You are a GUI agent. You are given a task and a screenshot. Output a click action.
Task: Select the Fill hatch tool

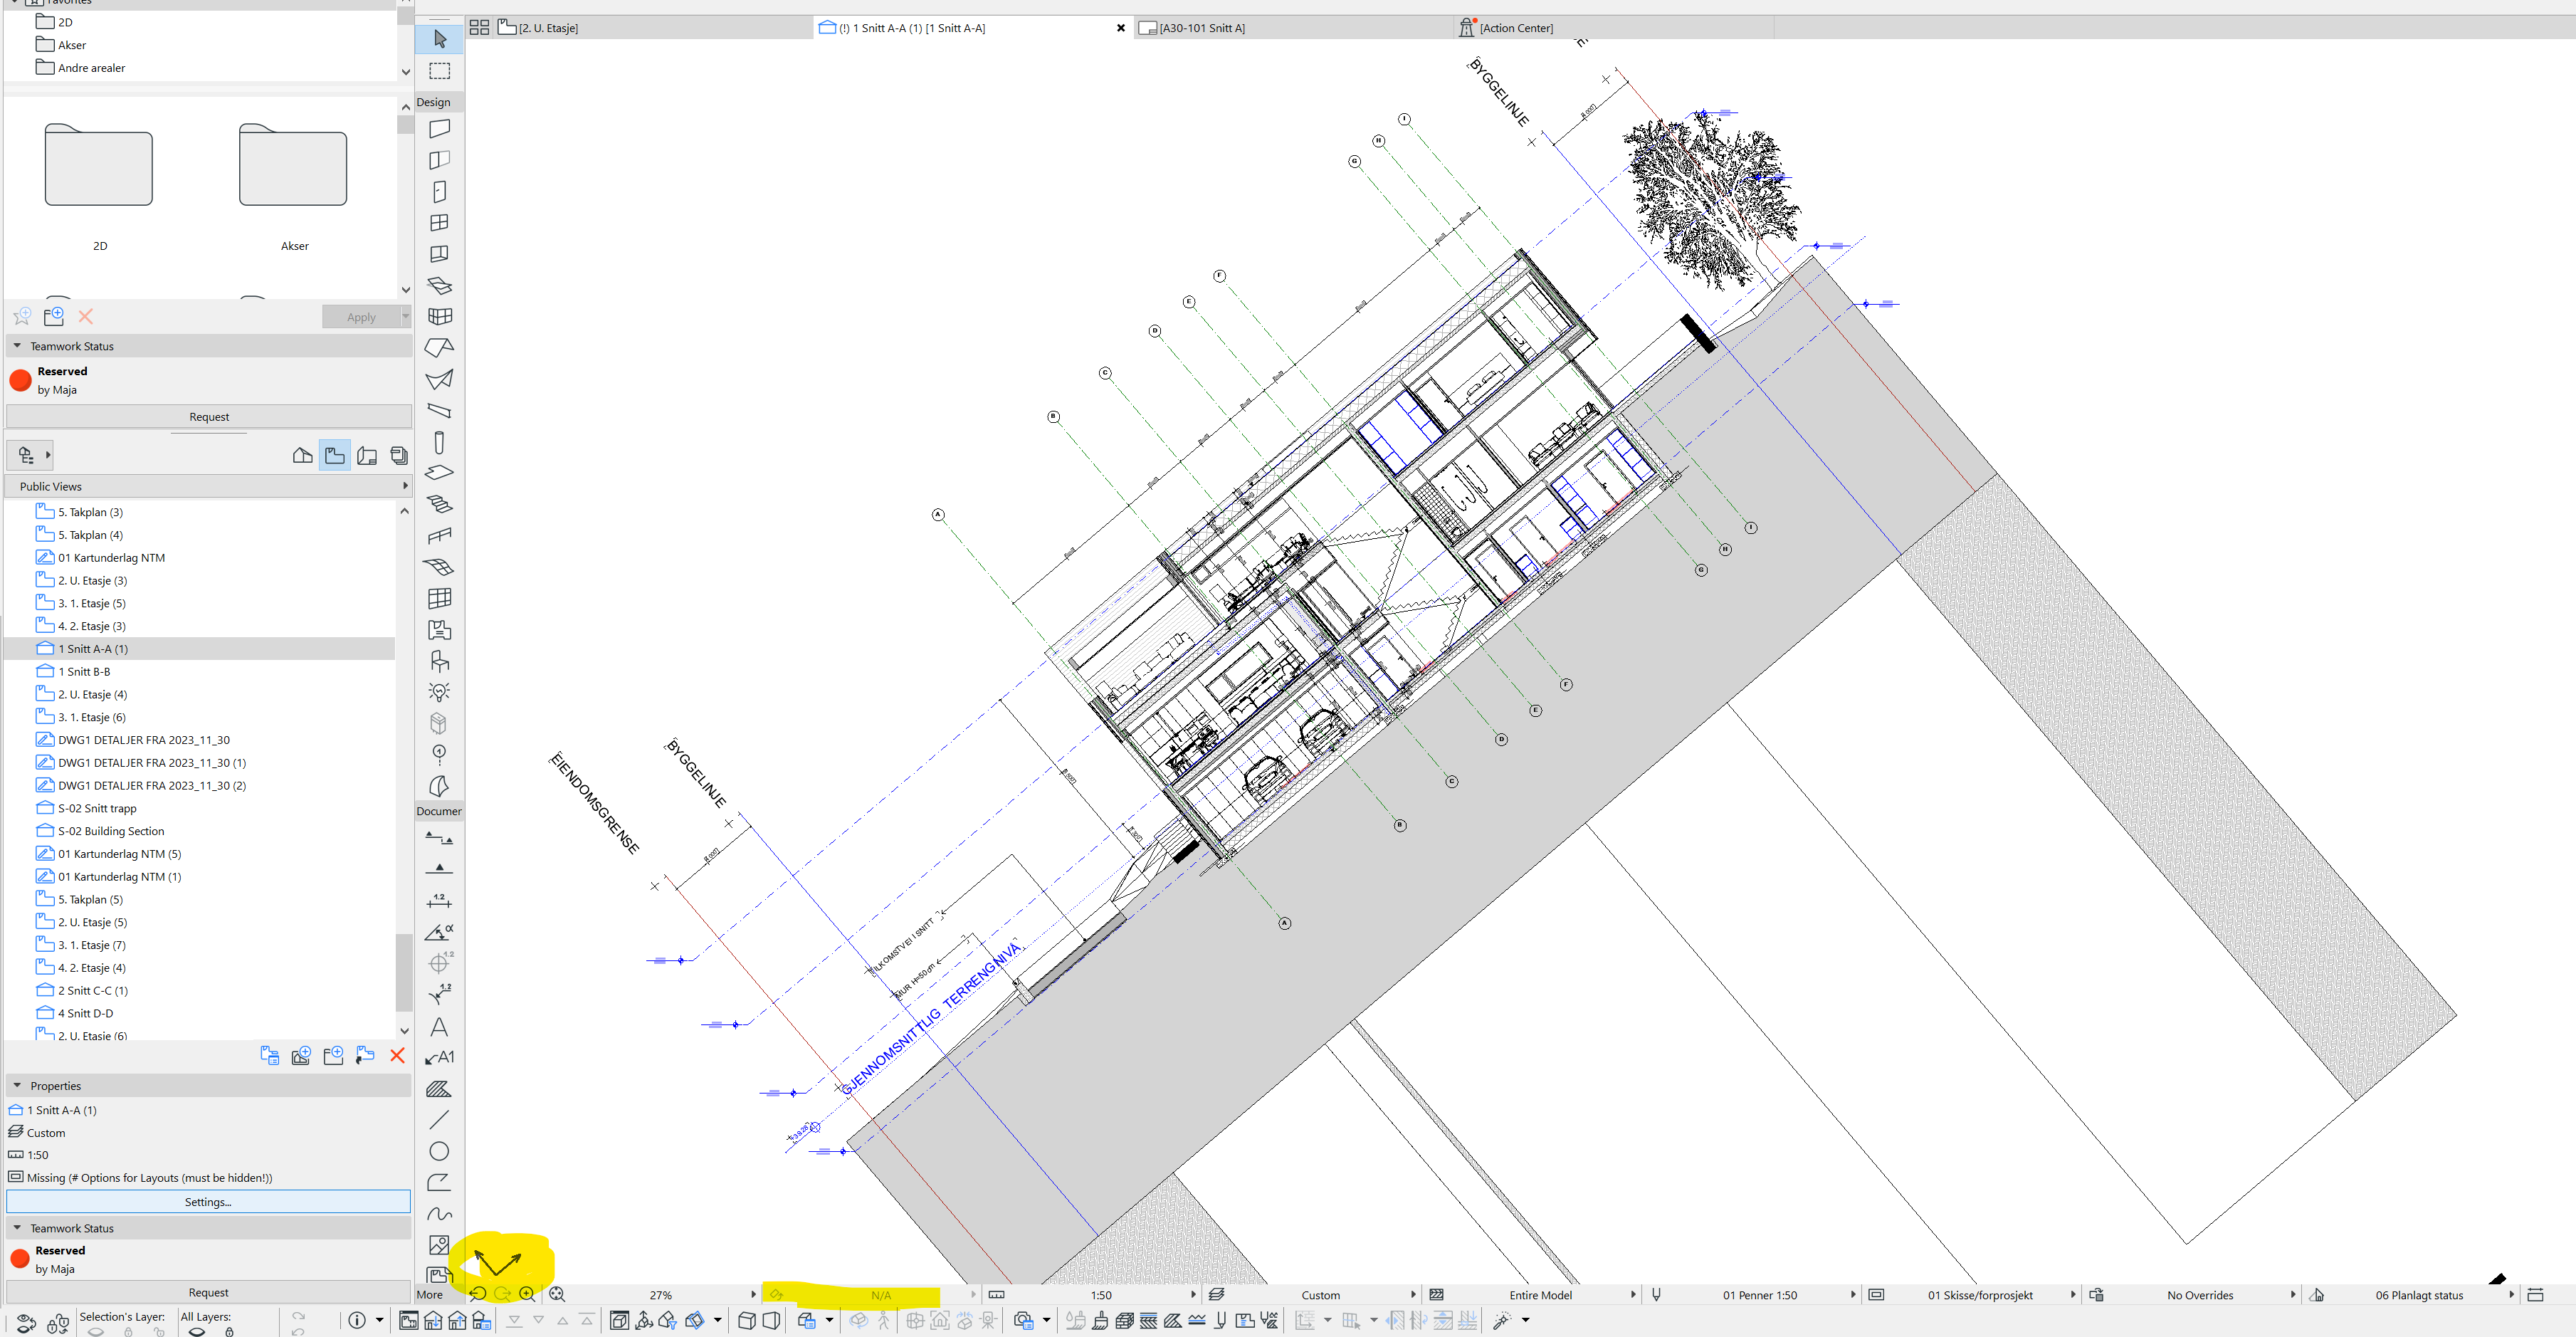[439, 1089]
